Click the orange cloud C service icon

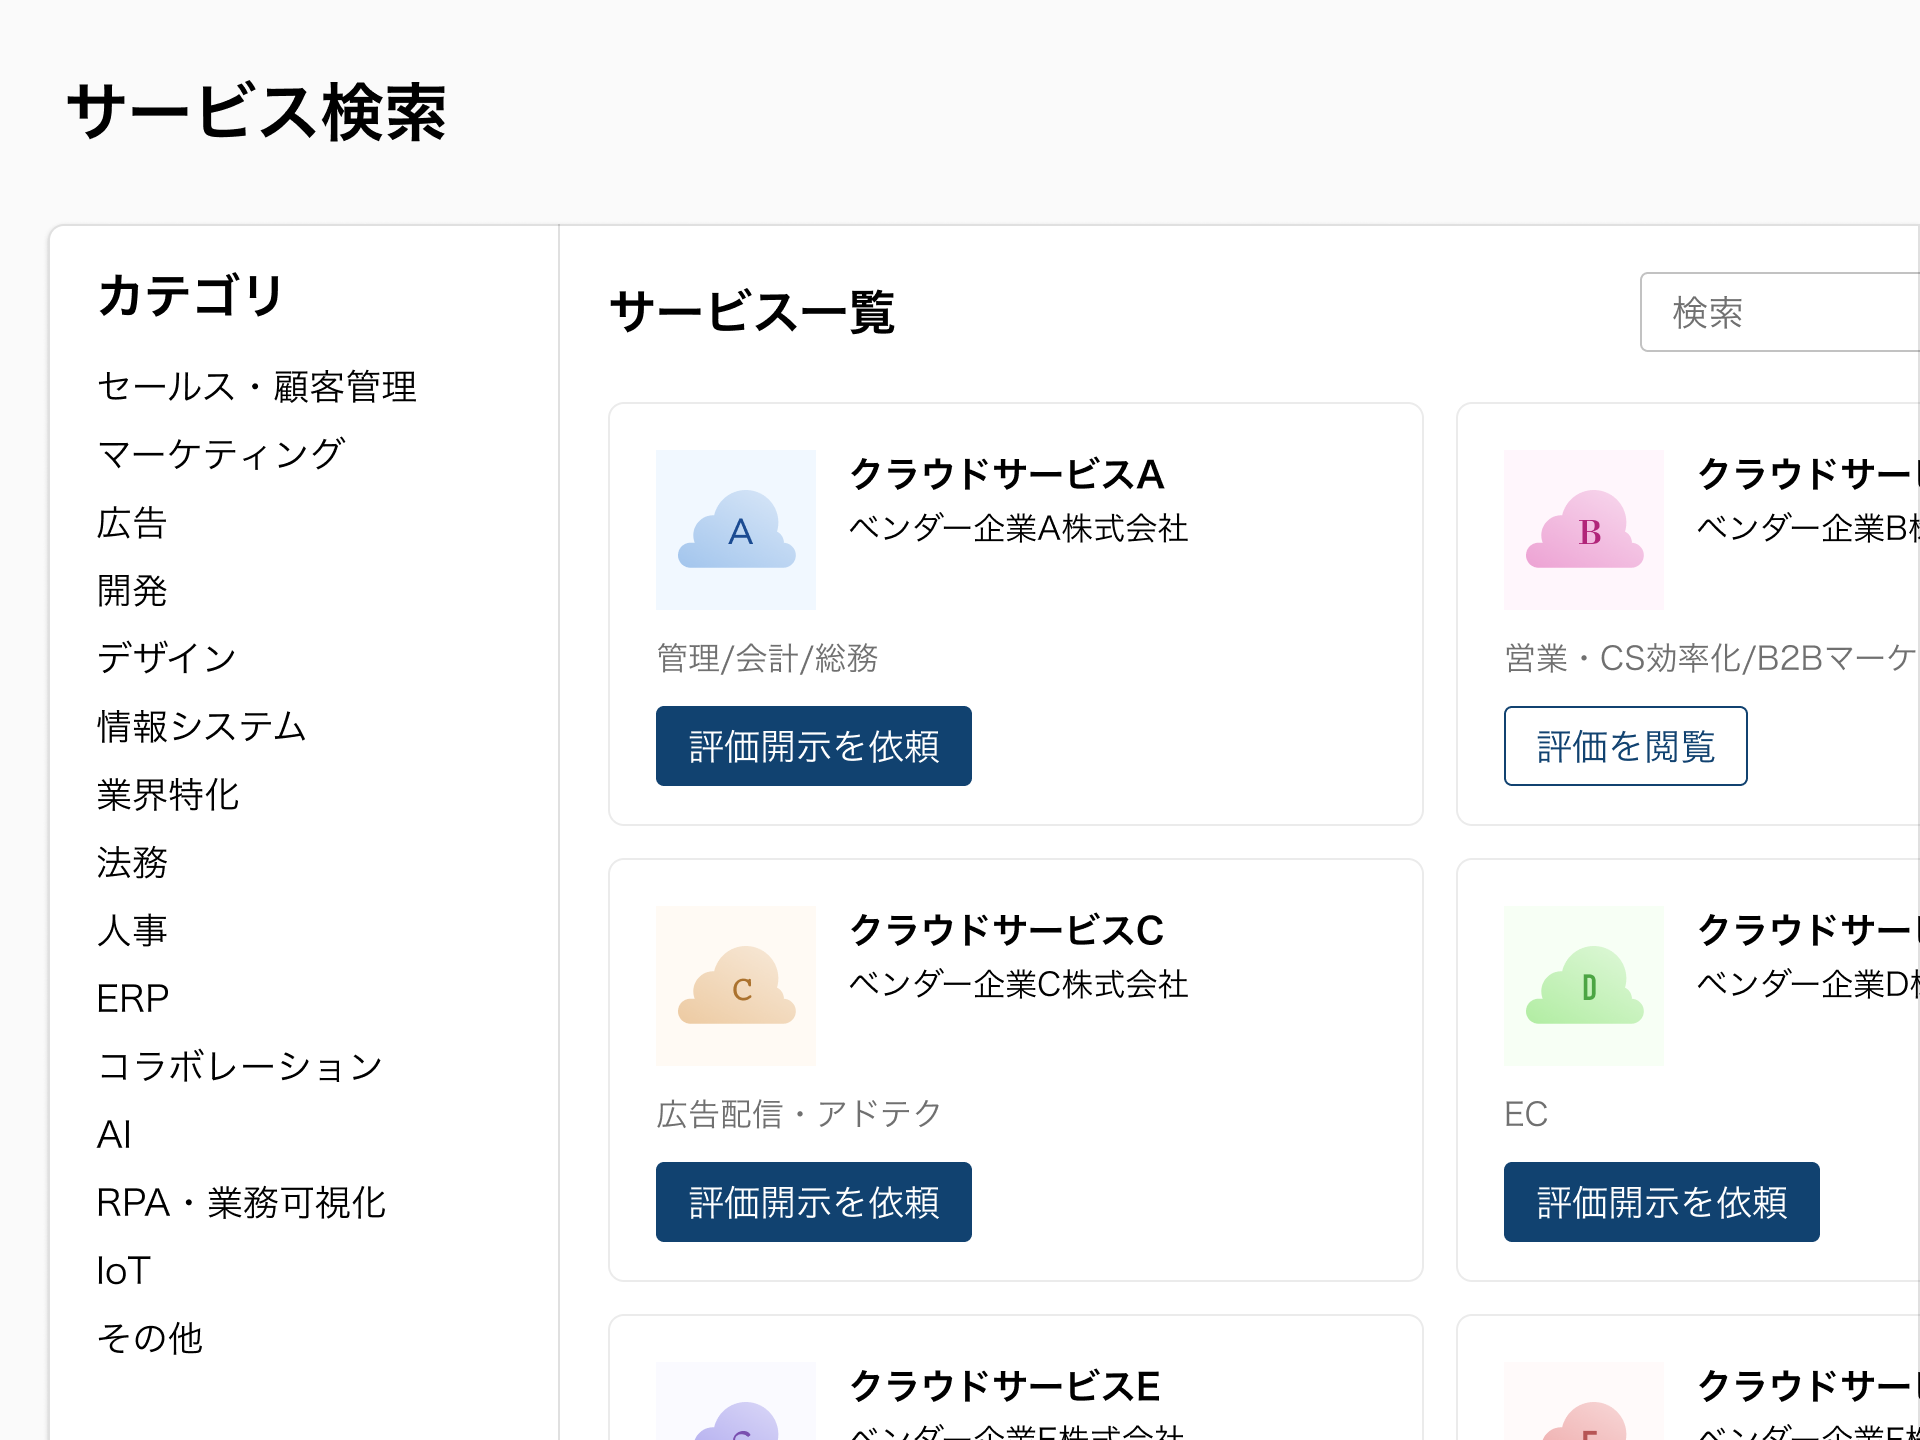click(736, 986)
